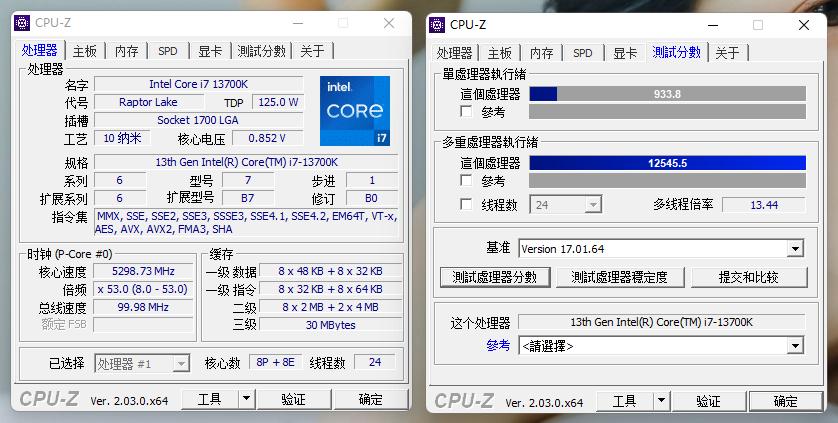Click bus speed value 99.98 MHz
Viewport: 838px width, 423px height.
[143, 307]
